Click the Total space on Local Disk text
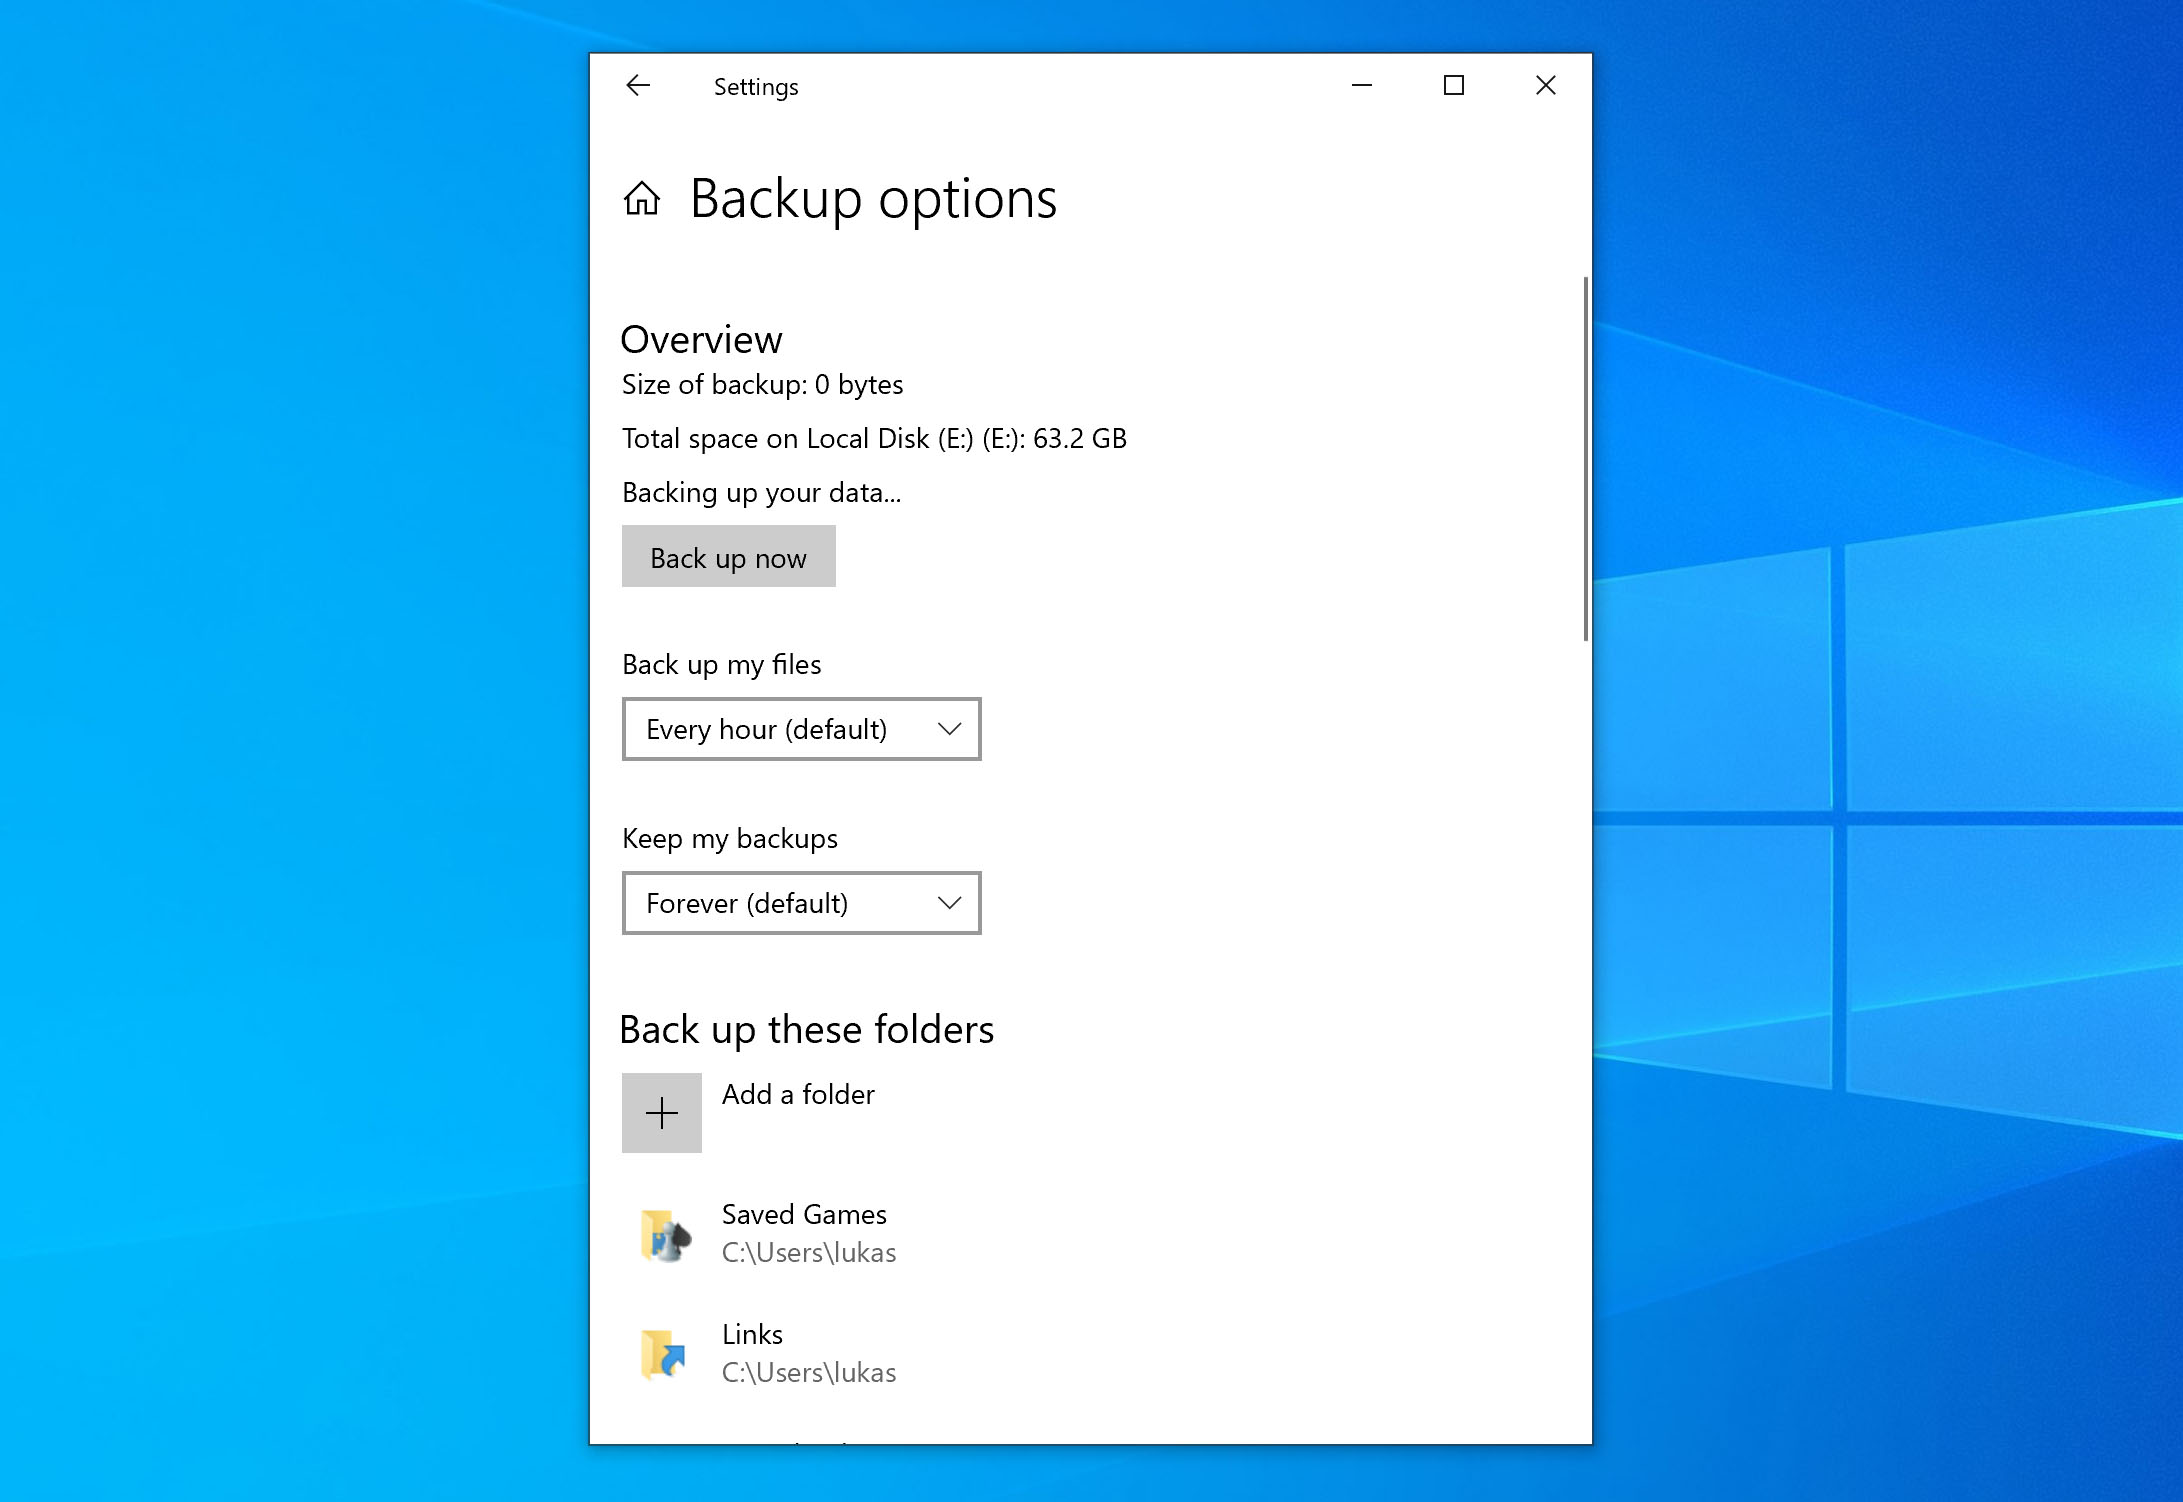Image resolution: width=2183 pixels, height=1502 pixels. (x=874, y=439)
